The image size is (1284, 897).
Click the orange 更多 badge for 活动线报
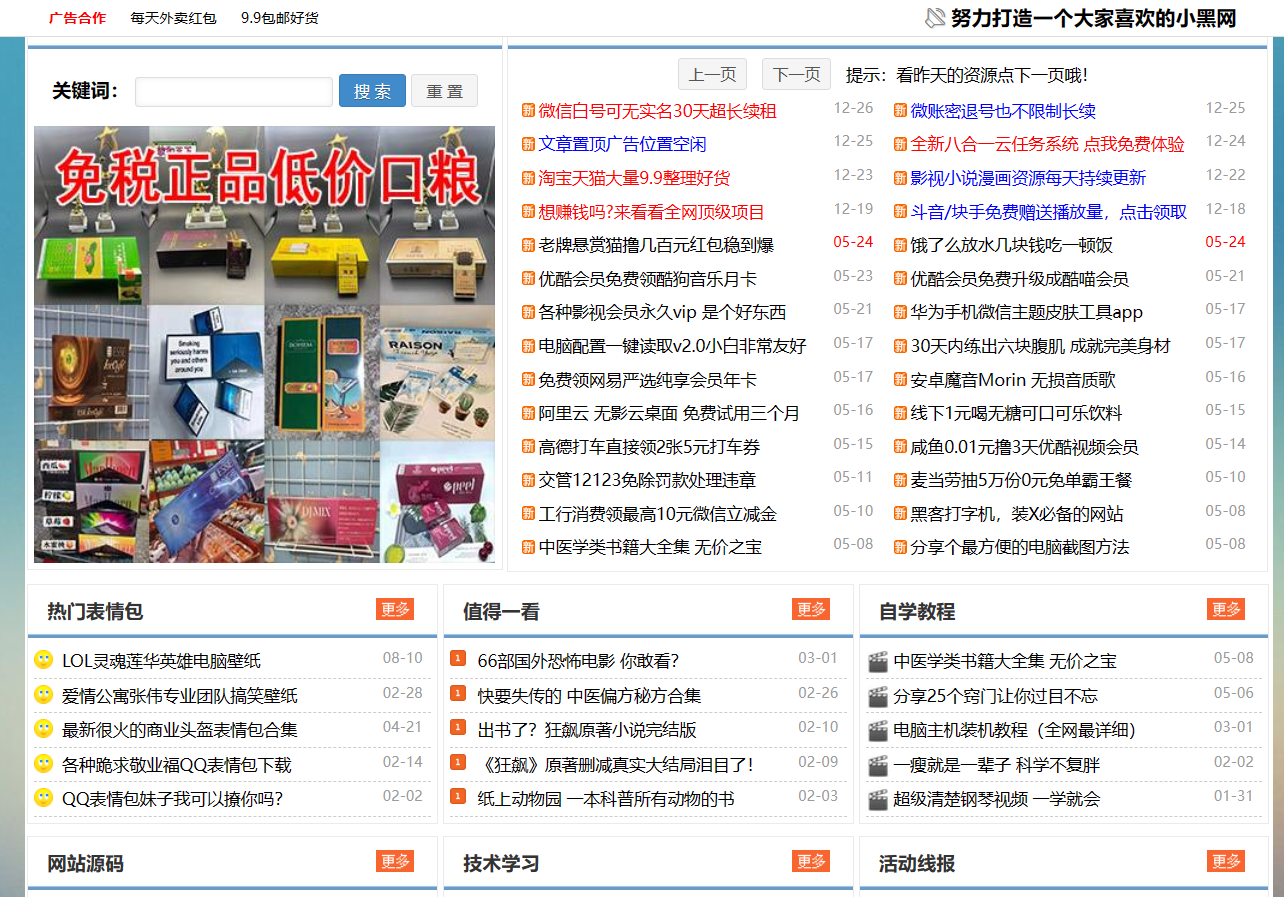click(x=1226, y=861)
